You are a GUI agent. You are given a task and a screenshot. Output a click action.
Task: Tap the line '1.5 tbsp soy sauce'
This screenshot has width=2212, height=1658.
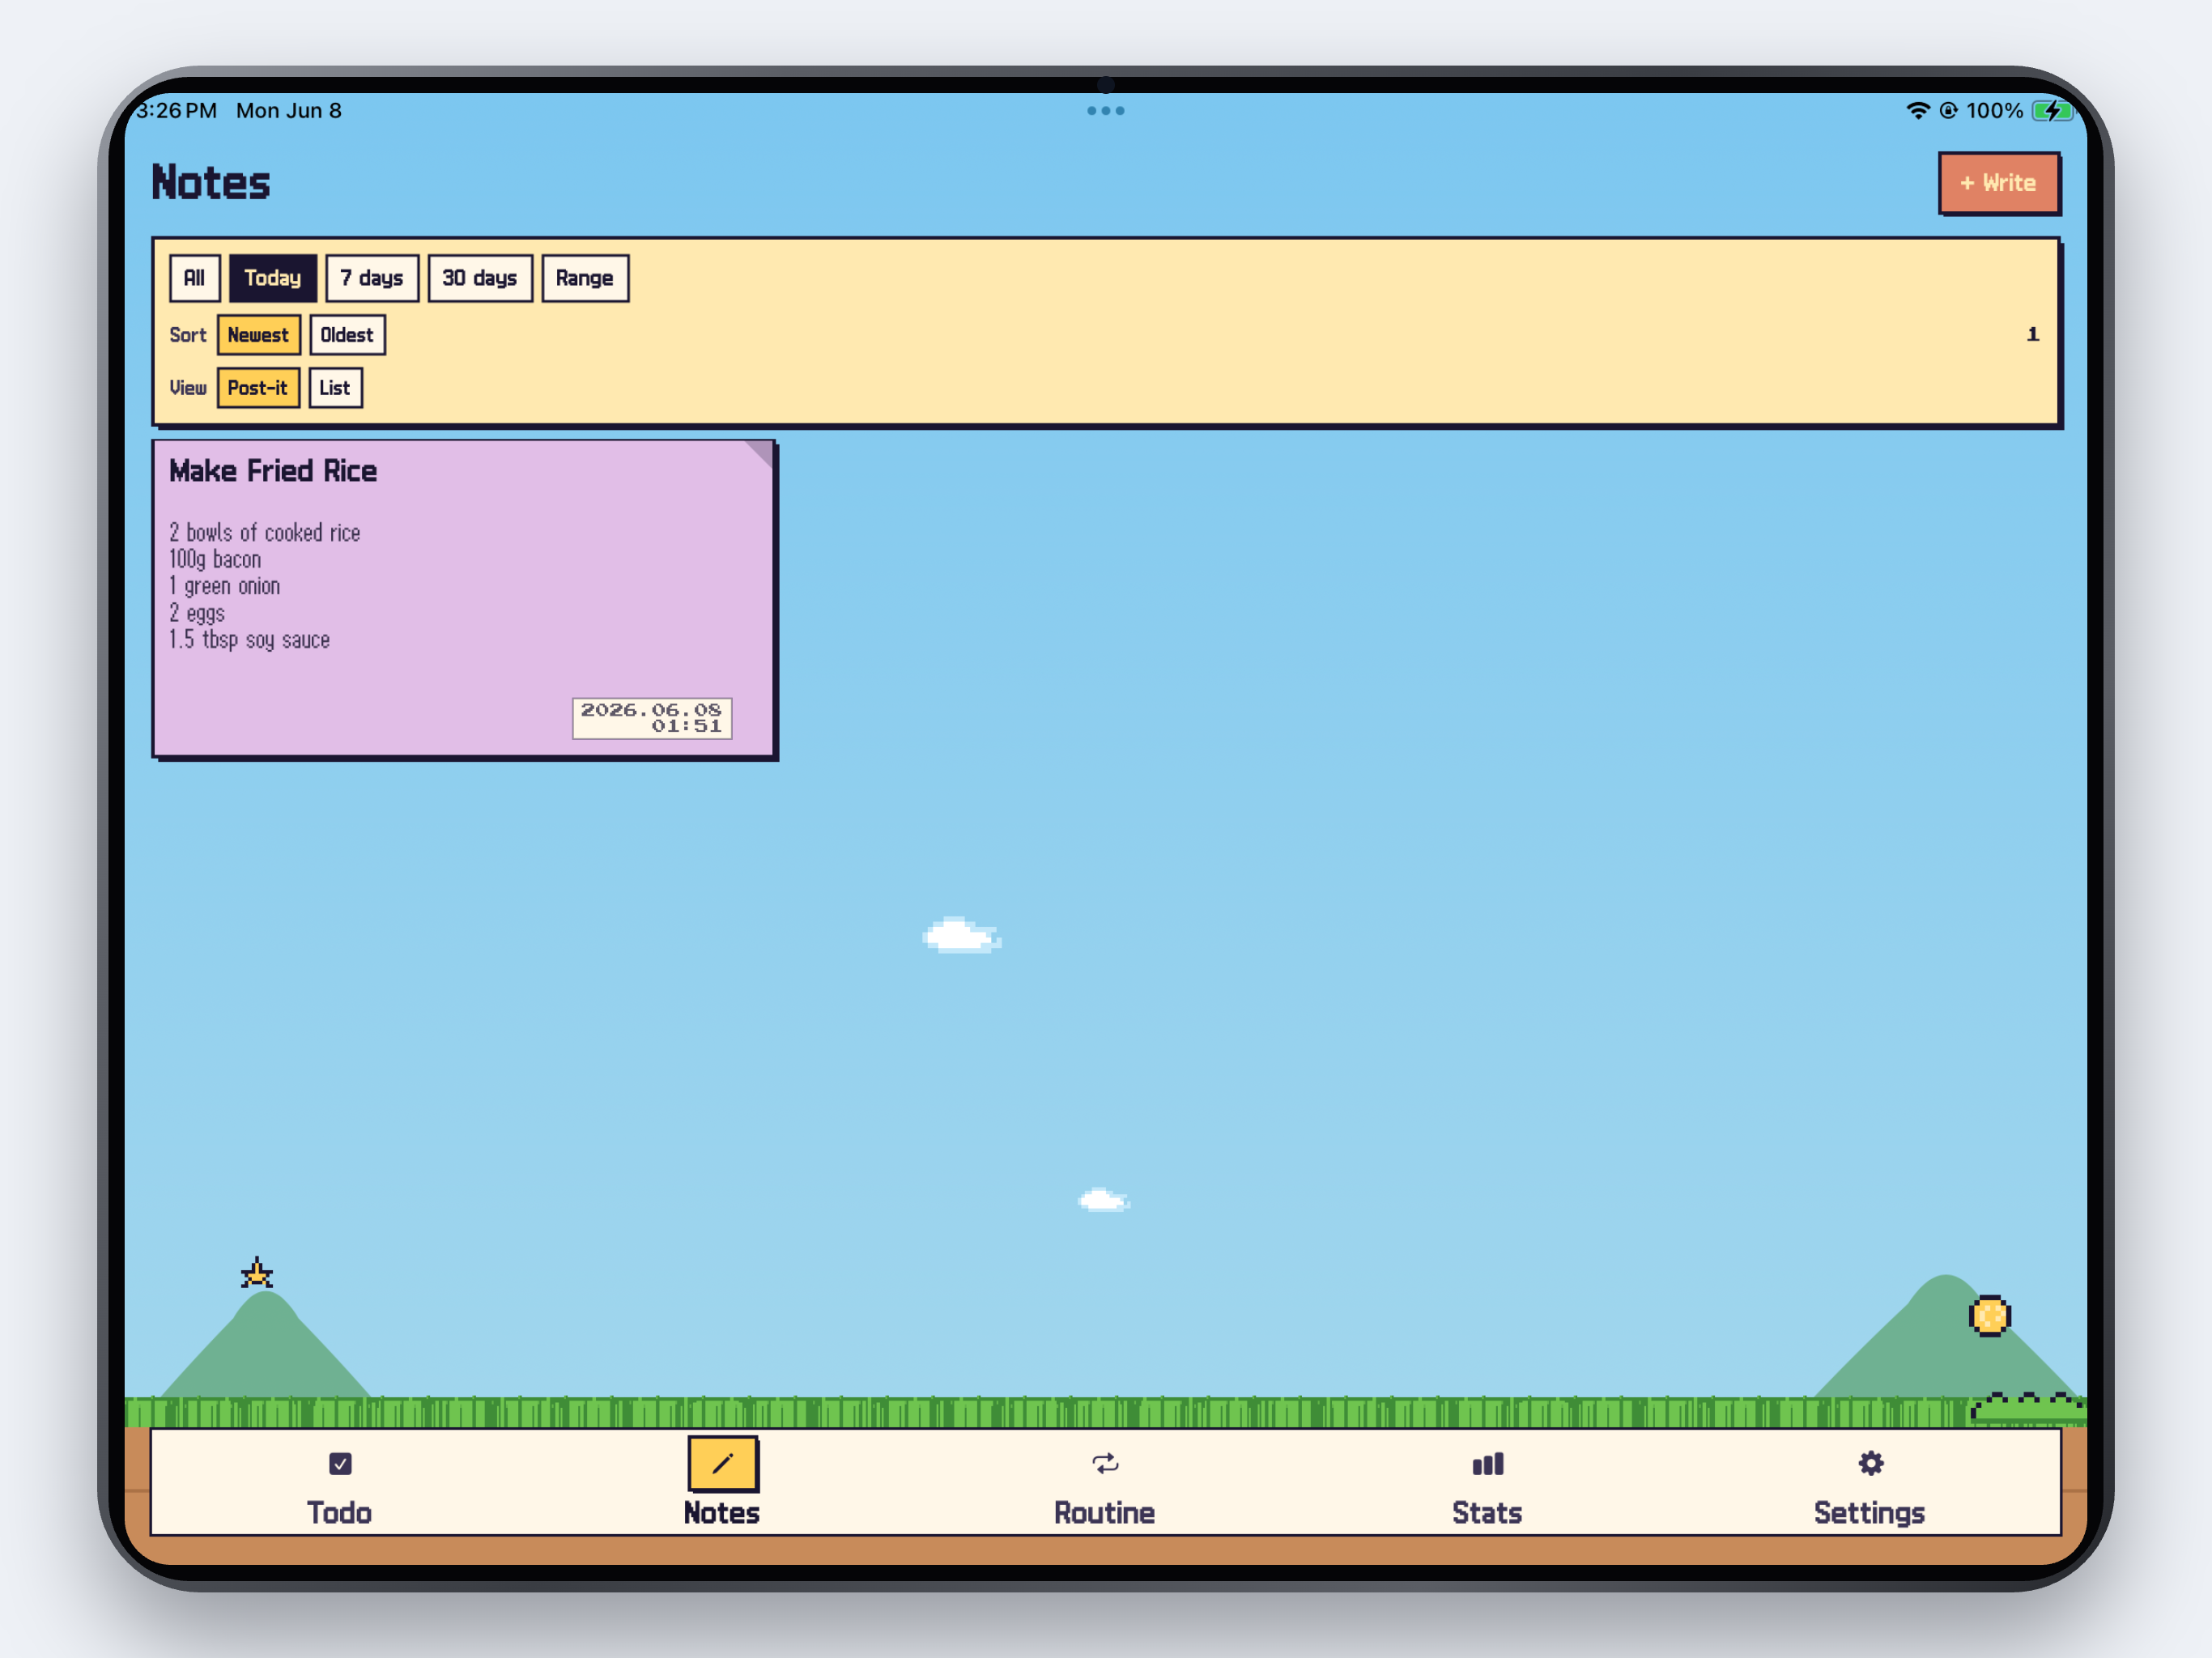pos(250,640)
